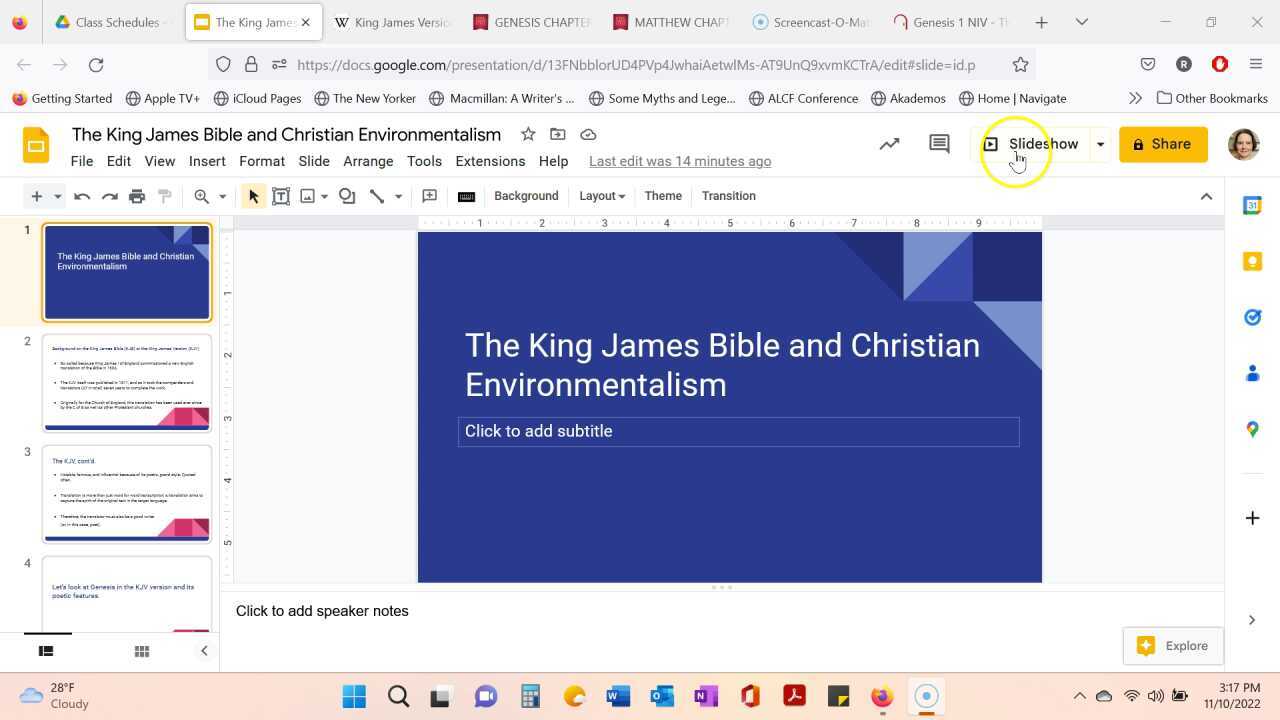Select the Text box tool
This screenshot has height=720, width=1280.
tap(281, 196)
